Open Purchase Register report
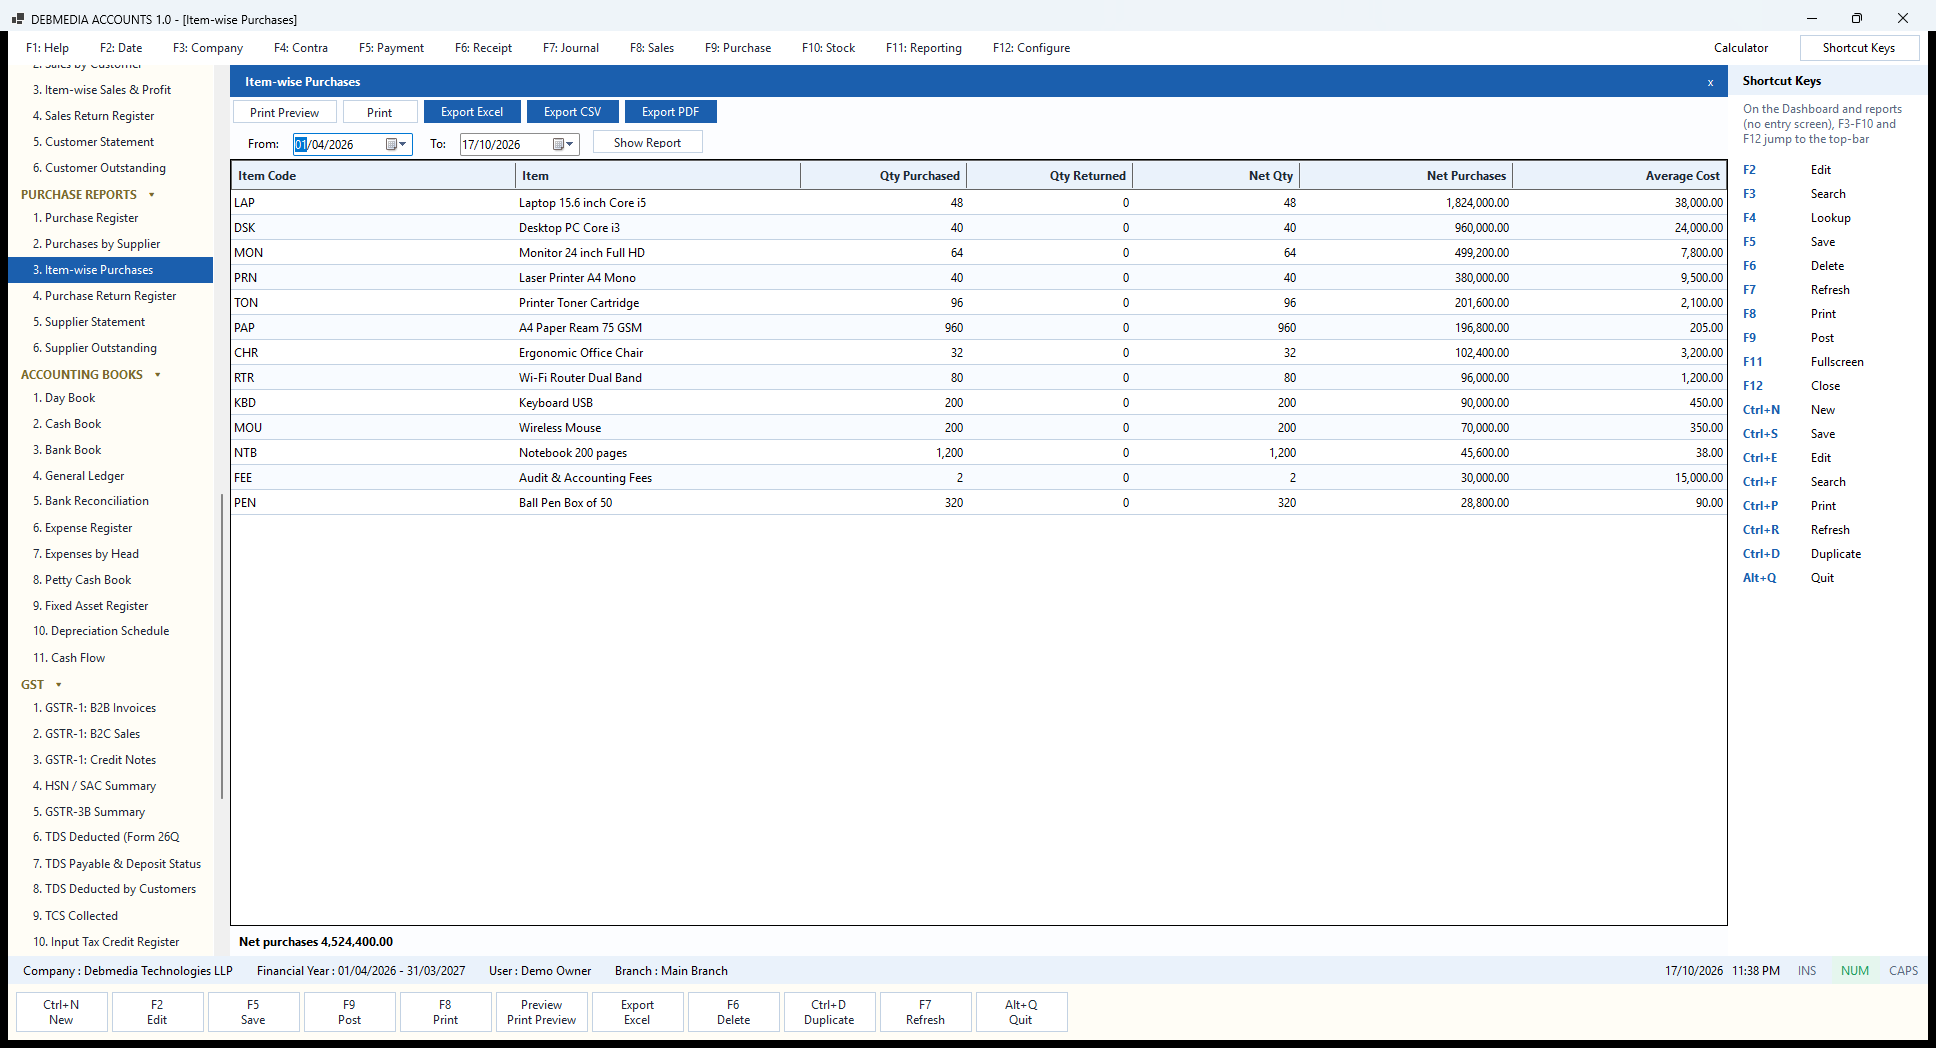 pos(110,218)
